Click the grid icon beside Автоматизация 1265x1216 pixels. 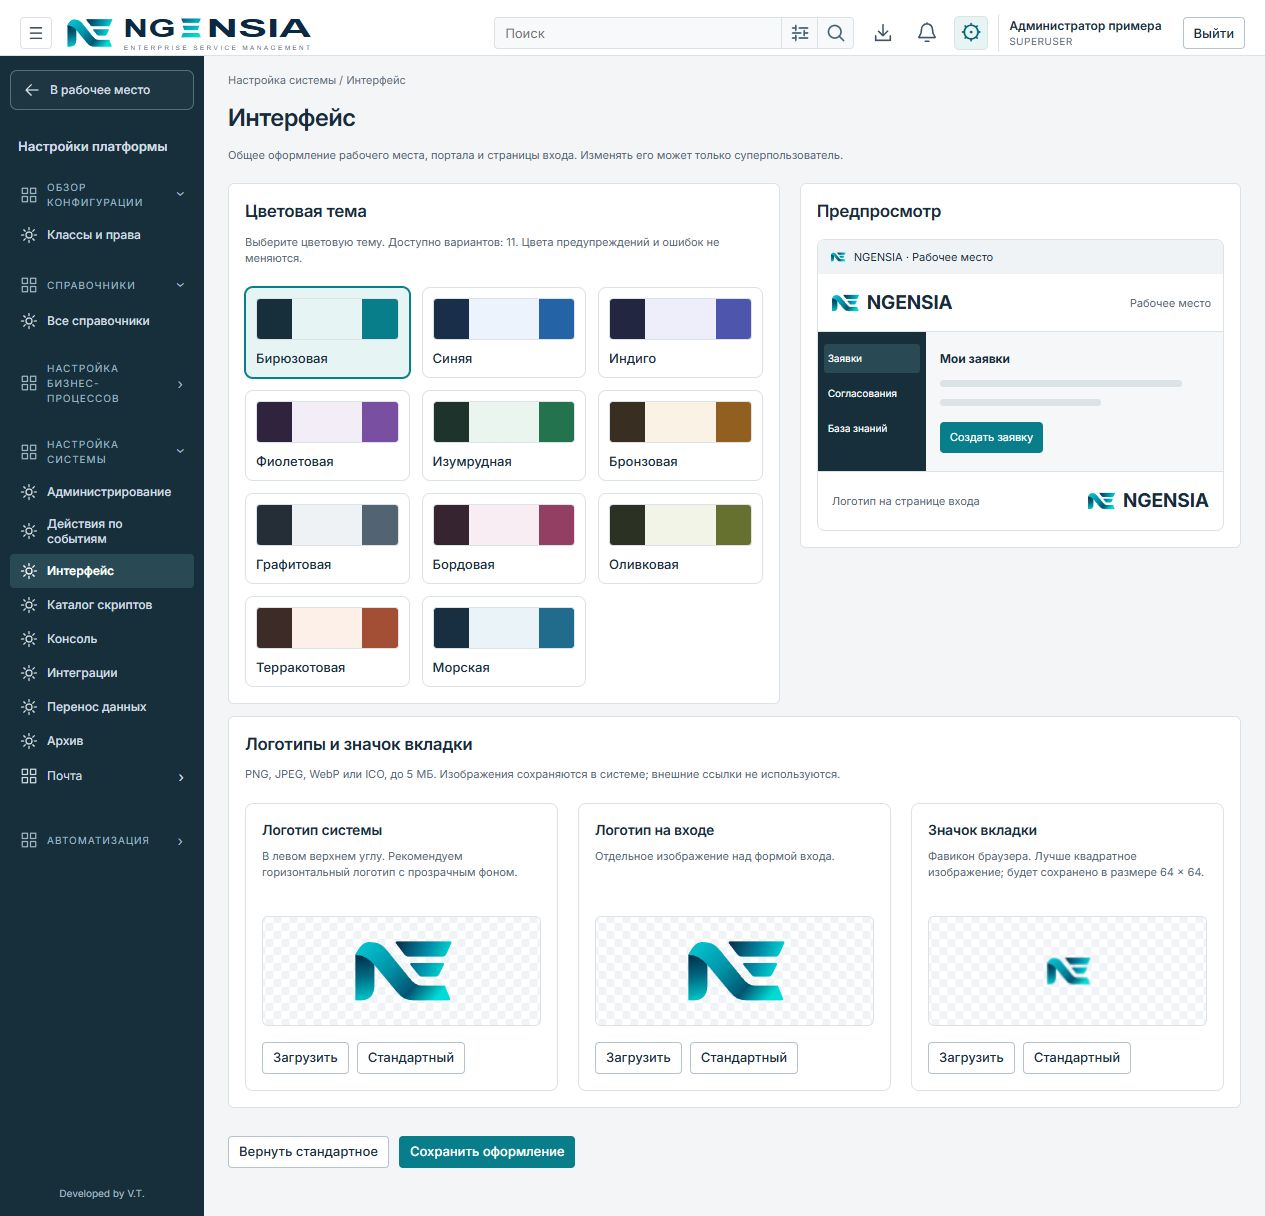tap(29, 841)
